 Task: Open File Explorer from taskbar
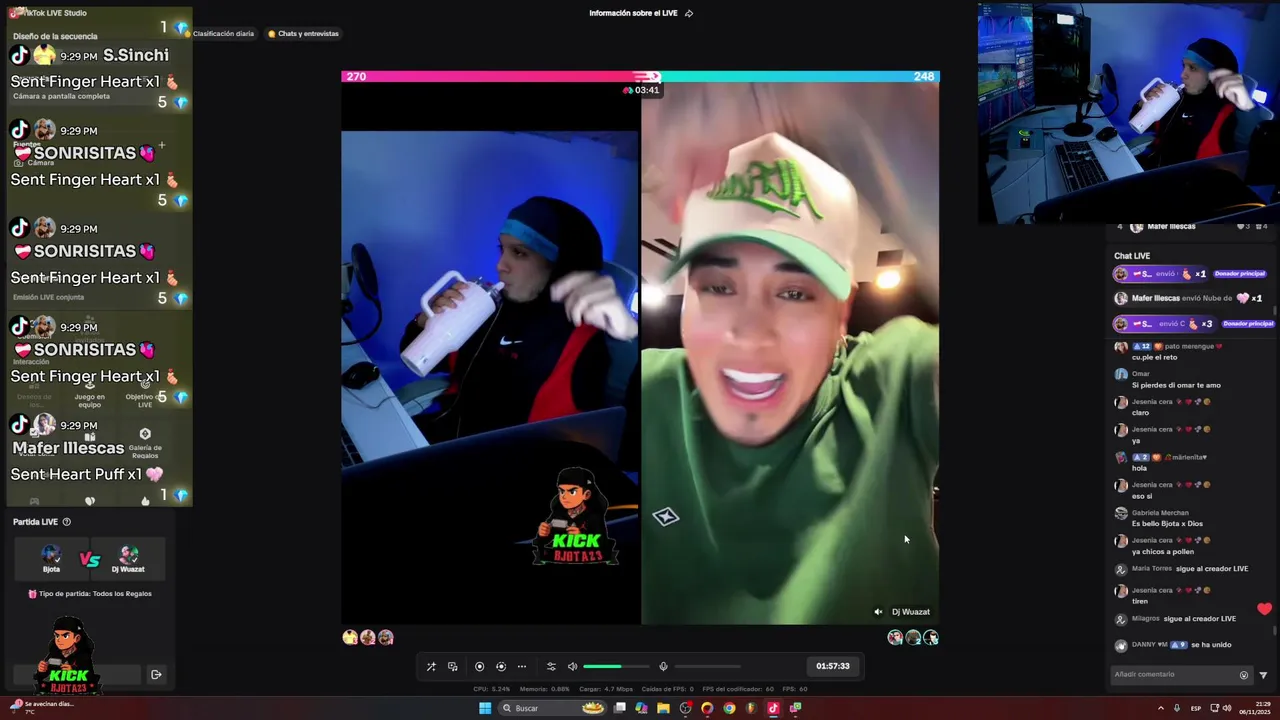point(663,708)
